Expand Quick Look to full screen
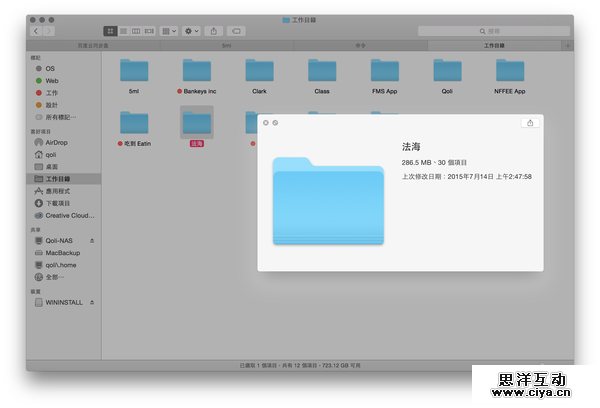This screenshot has height=408, width=600. 275,123
